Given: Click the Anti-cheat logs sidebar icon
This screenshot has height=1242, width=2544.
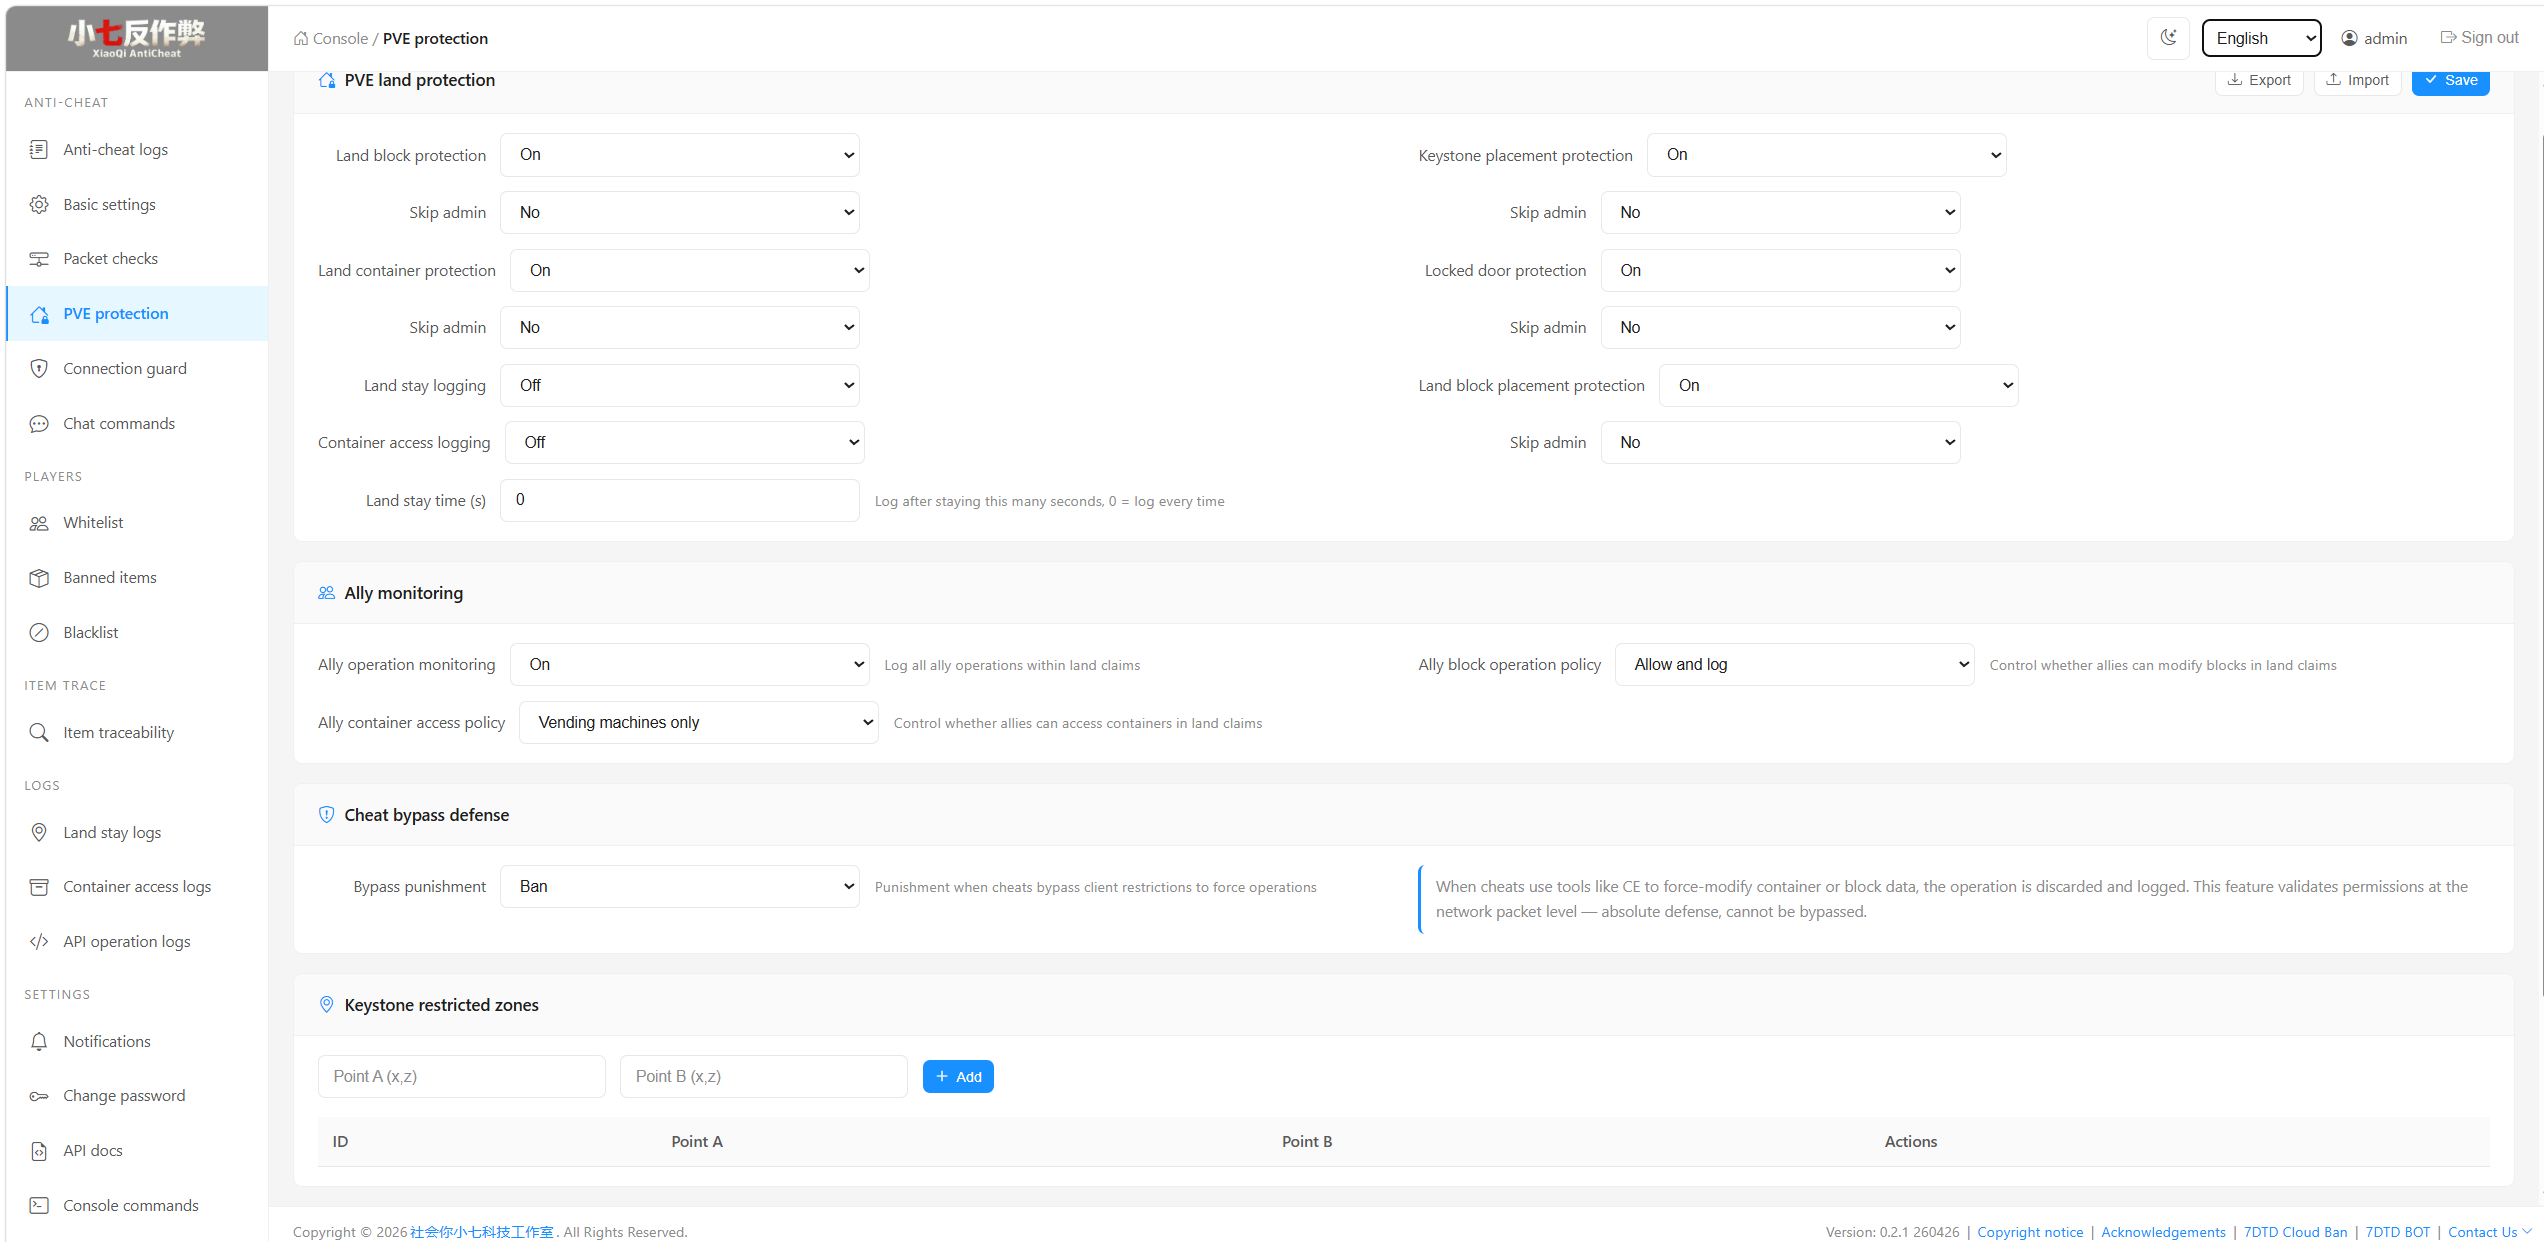Looking at the screenshot, I should [39, 150].
